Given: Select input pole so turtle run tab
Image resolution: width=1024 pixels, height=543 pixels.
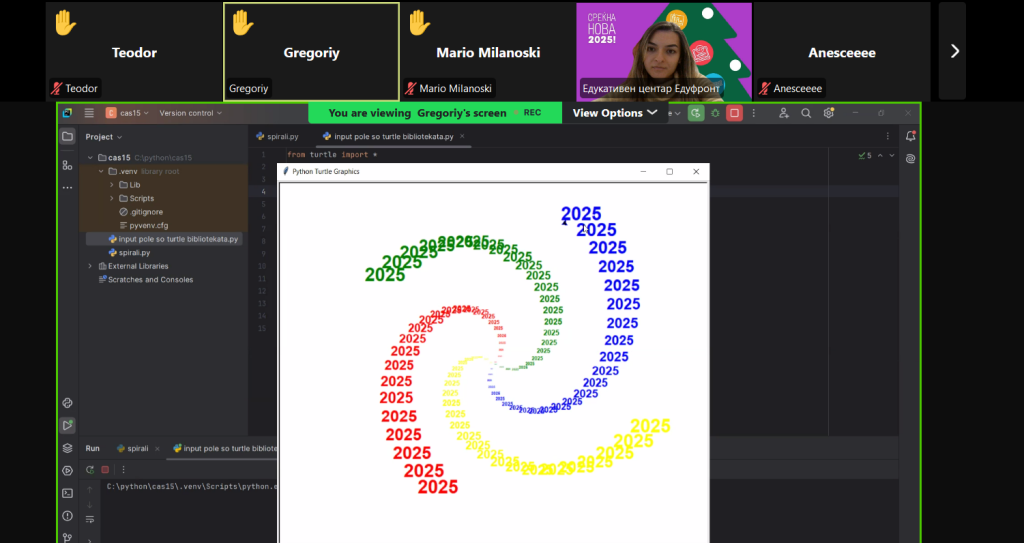Looking at the screenshot, I should (x=225, y=448).
